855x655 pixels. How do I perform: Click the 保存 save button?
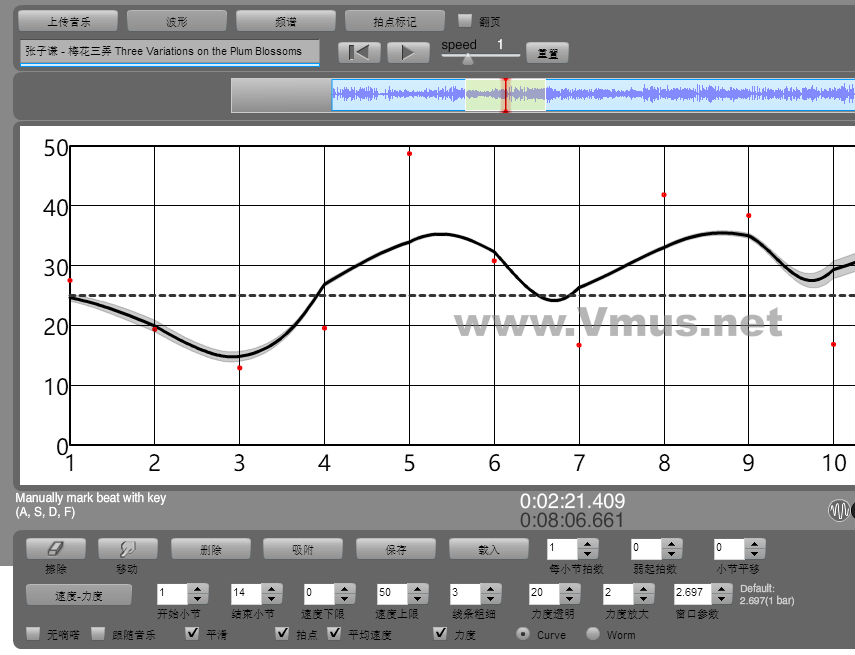click(x=395, y=549)
